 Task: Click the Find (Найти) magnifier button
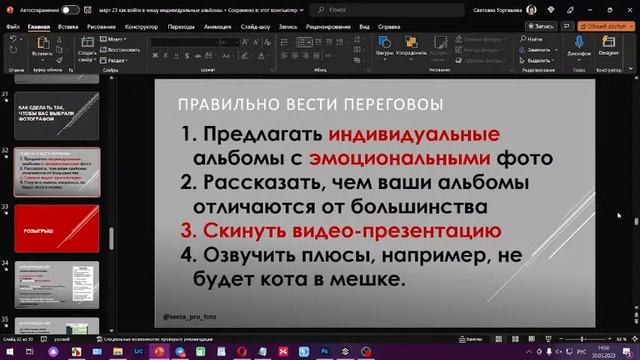(x=531, y=39)
